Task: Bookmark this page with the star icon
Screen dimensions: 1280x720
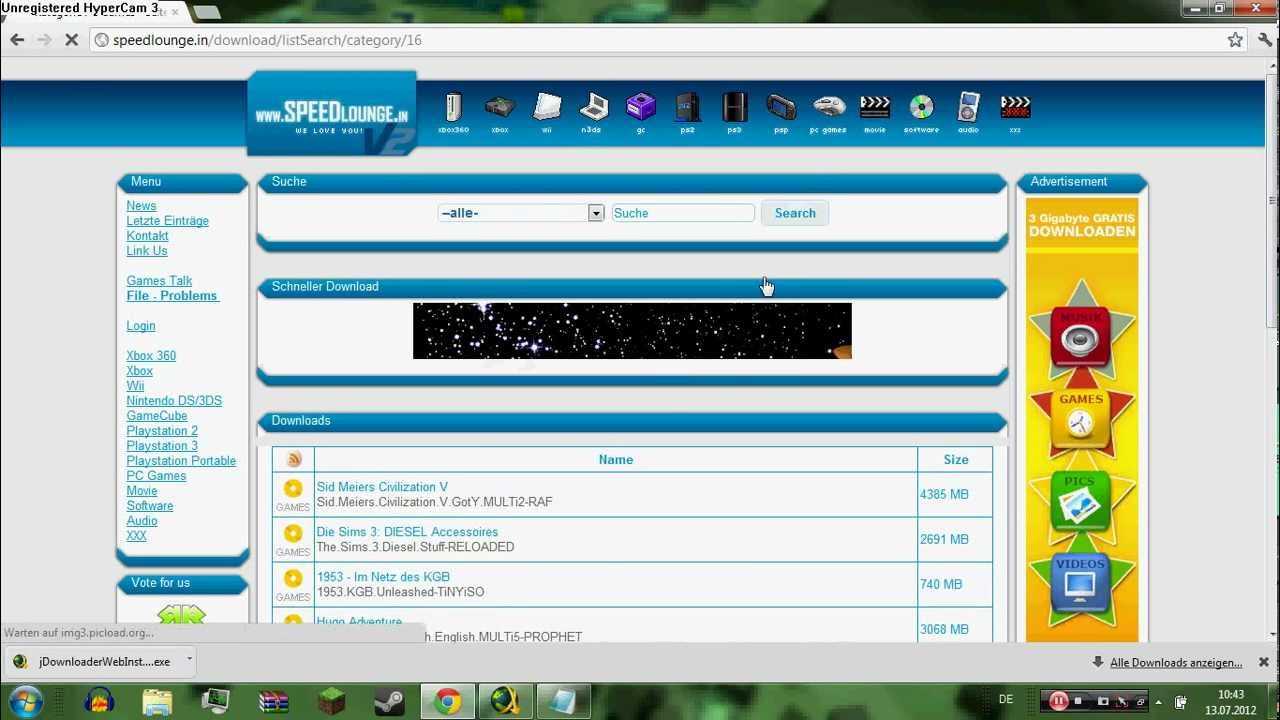Action: coord(1235,40)
